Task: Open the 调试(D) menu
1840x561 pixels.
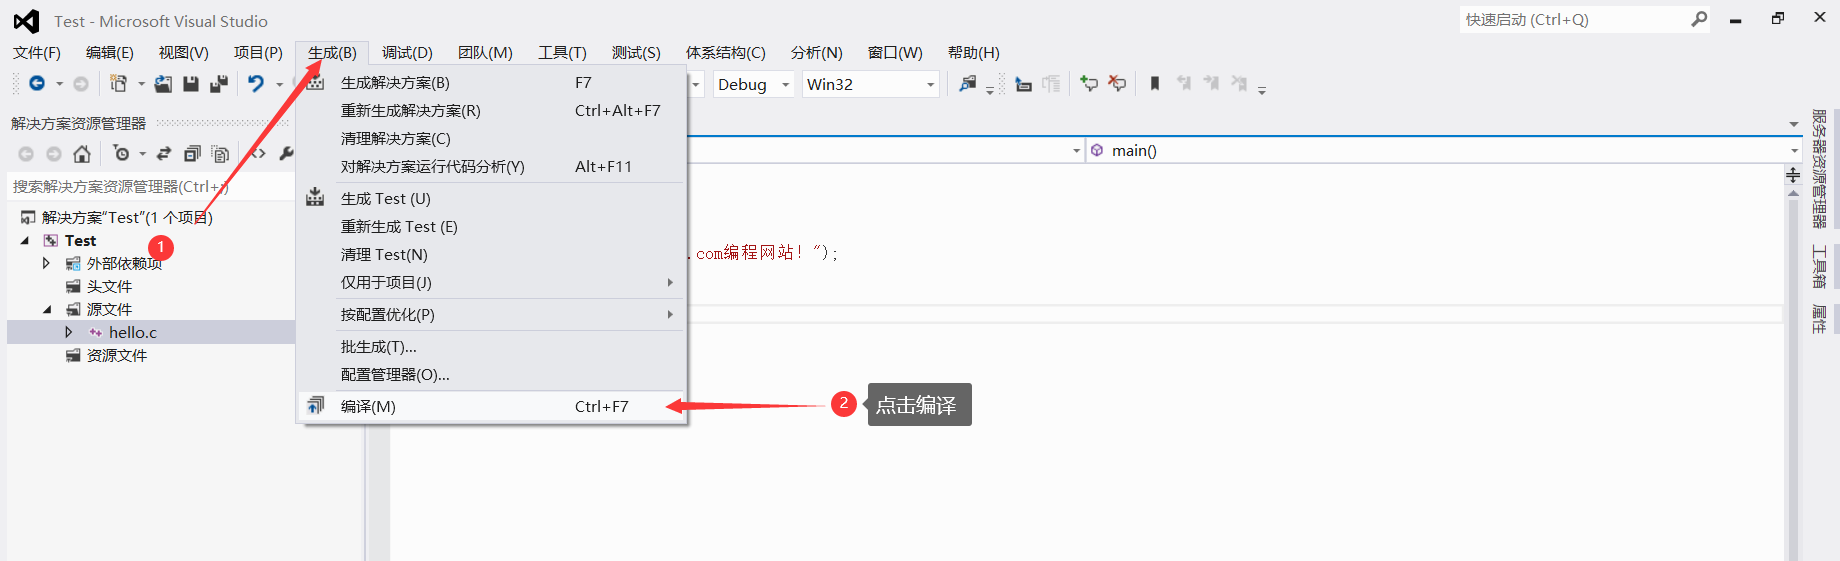Action: pyautogui.click(x=407, y=52)
